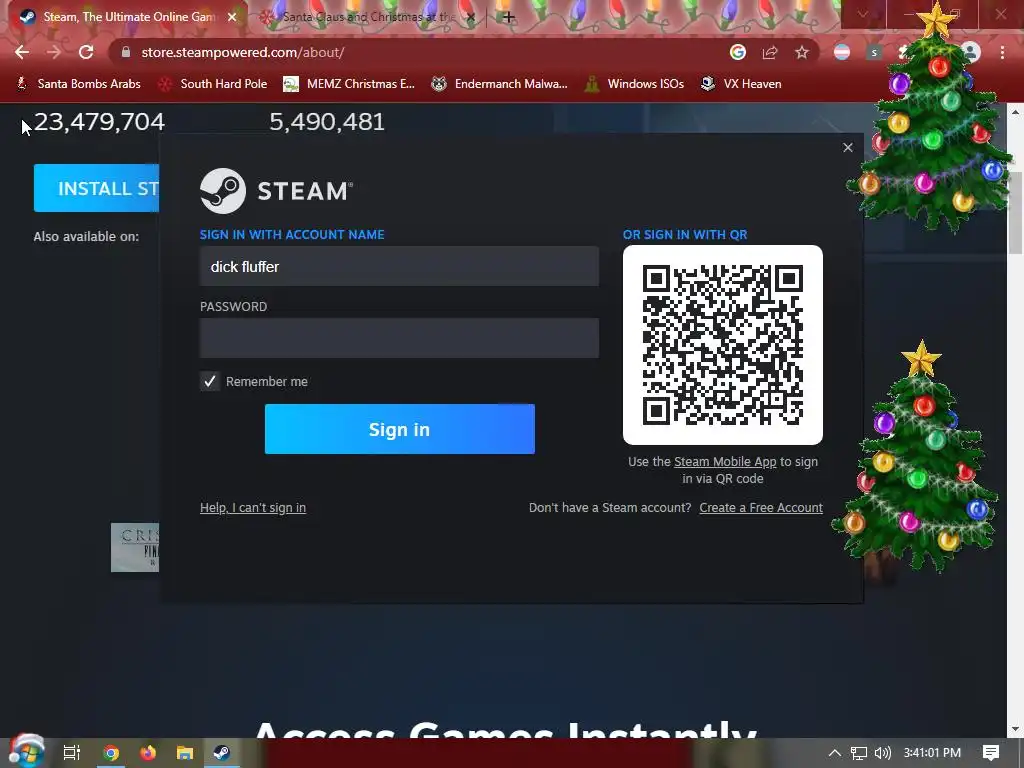Click the taskbar clock 3:41:01 PM
This screenshot has height=768, width=1024.
pos(932,753)
